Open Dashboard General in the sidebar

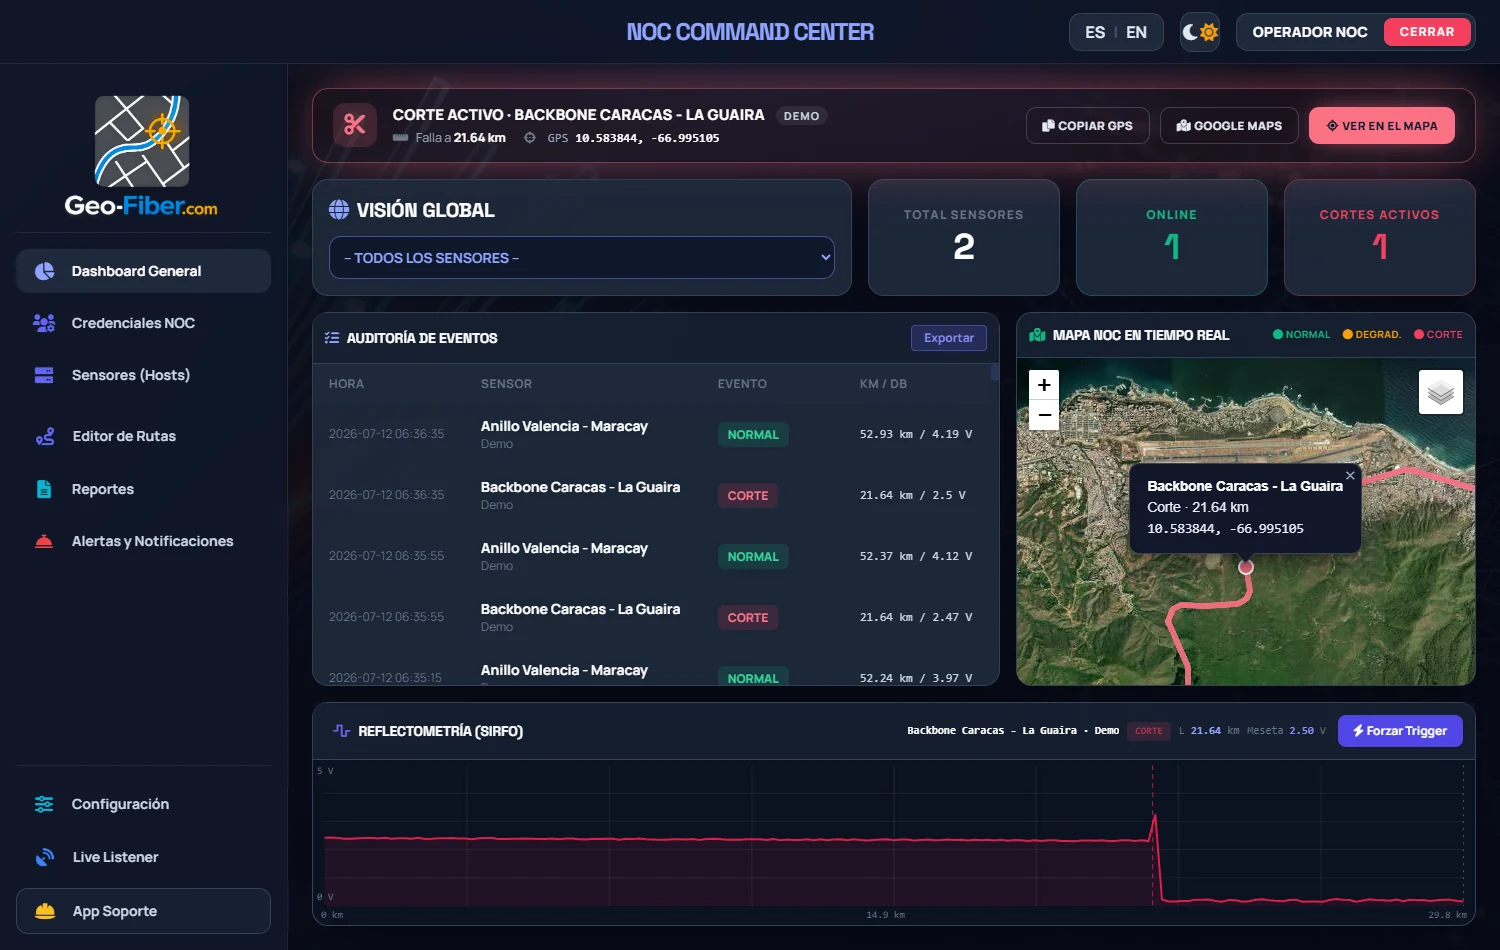coord(143,271)
